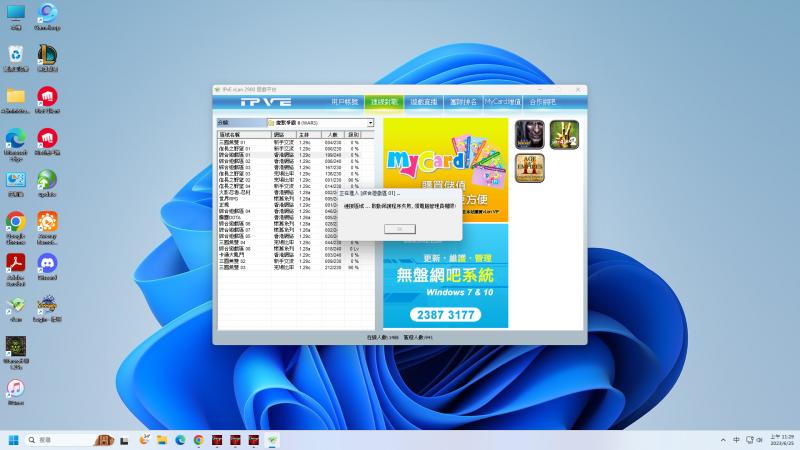Open League of Legends desktop shortcut

(x=46, y=54)
